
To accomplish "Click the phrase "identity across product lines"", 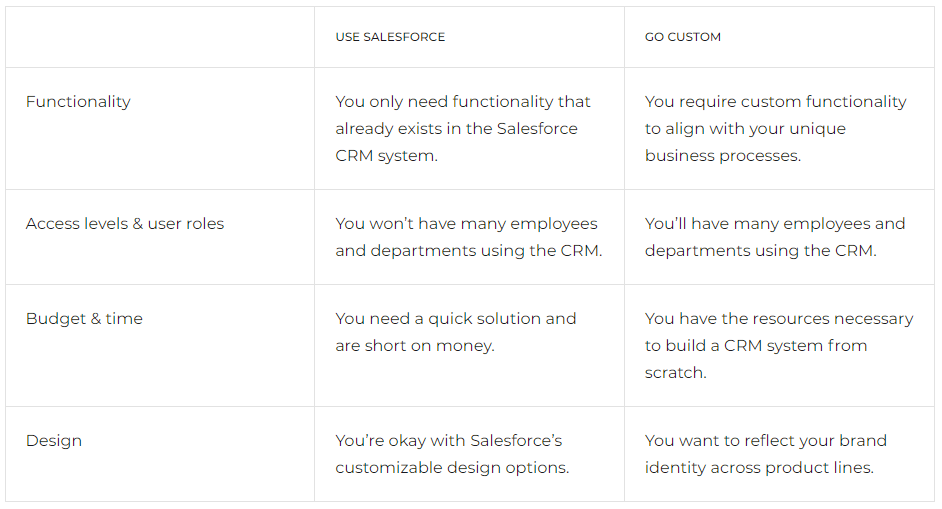I will pos(759,468).
